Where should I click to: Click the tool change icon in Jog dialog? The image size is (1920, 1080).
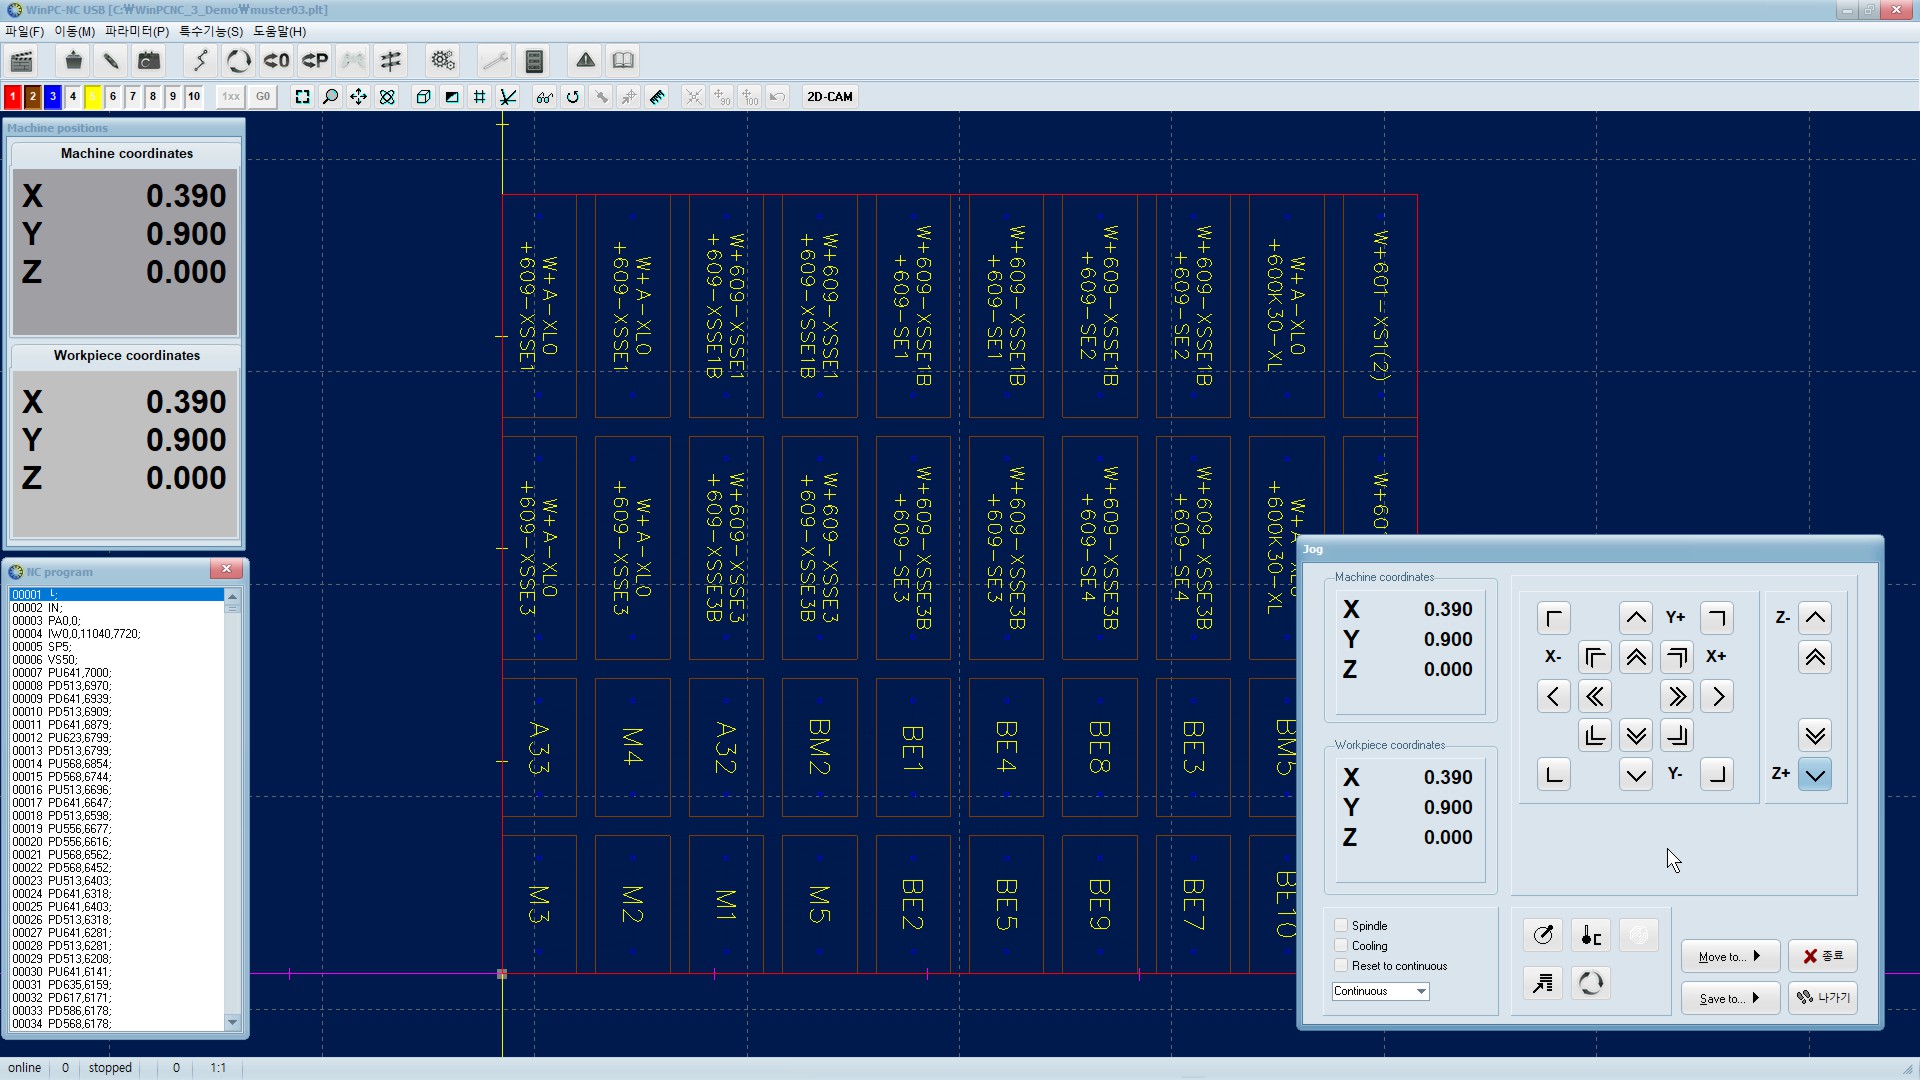[1591, 983]
